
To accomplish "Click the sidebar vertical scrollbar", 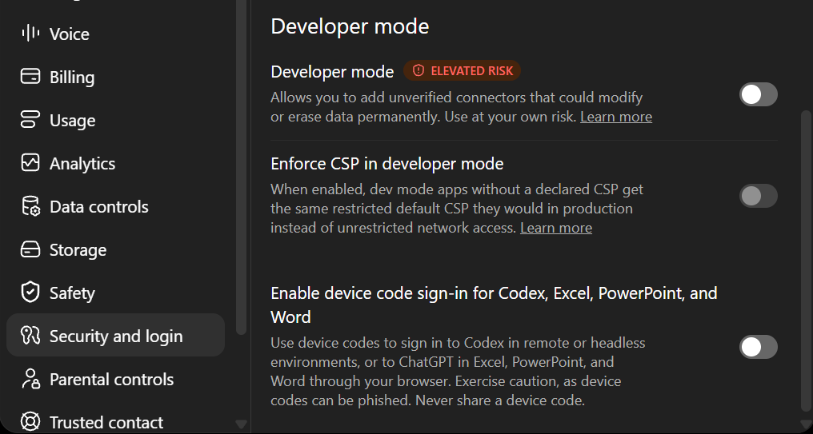I will 241,166.
